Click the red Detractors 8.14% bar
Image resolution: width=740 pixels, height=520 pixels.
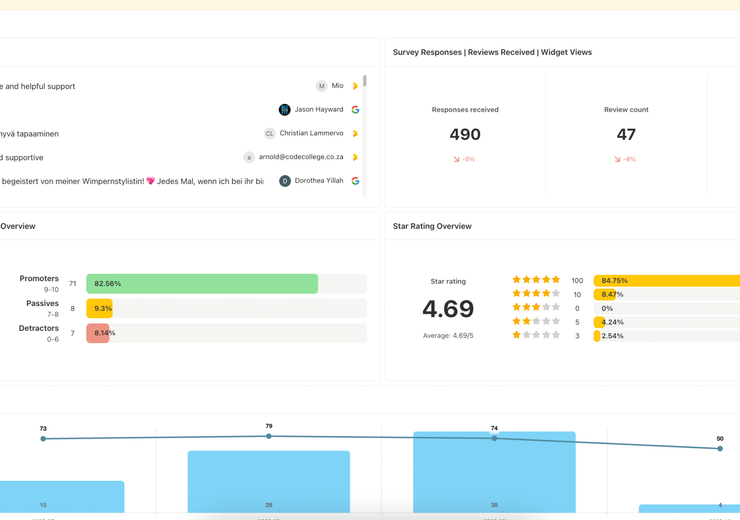point(98,333)
